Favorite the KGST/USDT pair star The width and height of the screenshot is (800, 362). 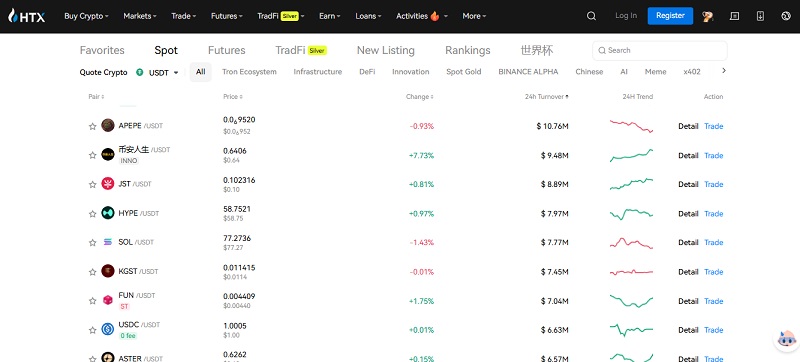point(92,272)
